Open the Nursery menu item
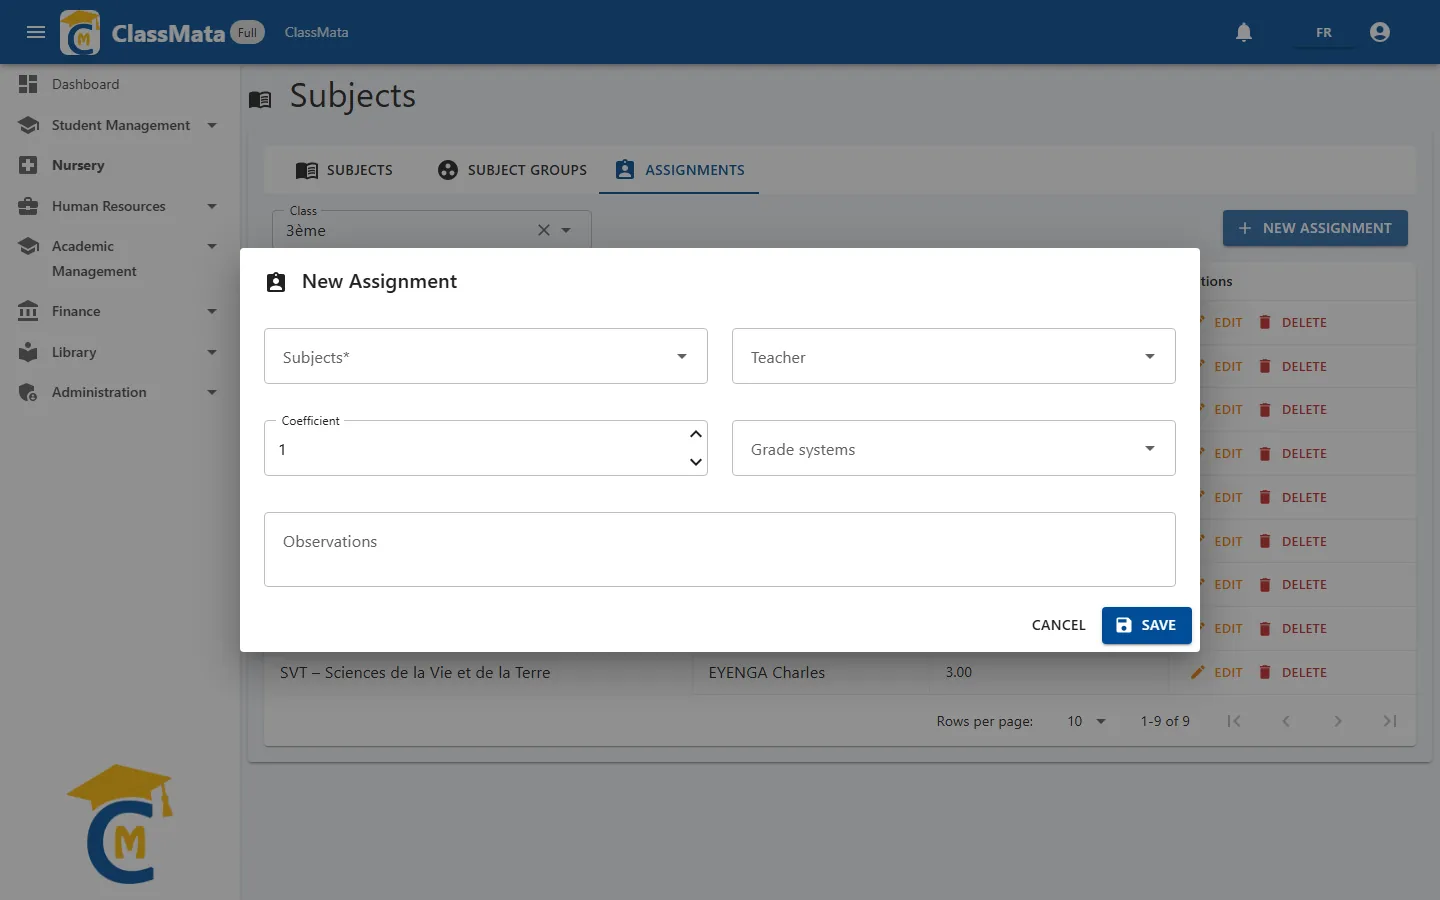This screenshot has width=1440, height=900. point(120,165)
